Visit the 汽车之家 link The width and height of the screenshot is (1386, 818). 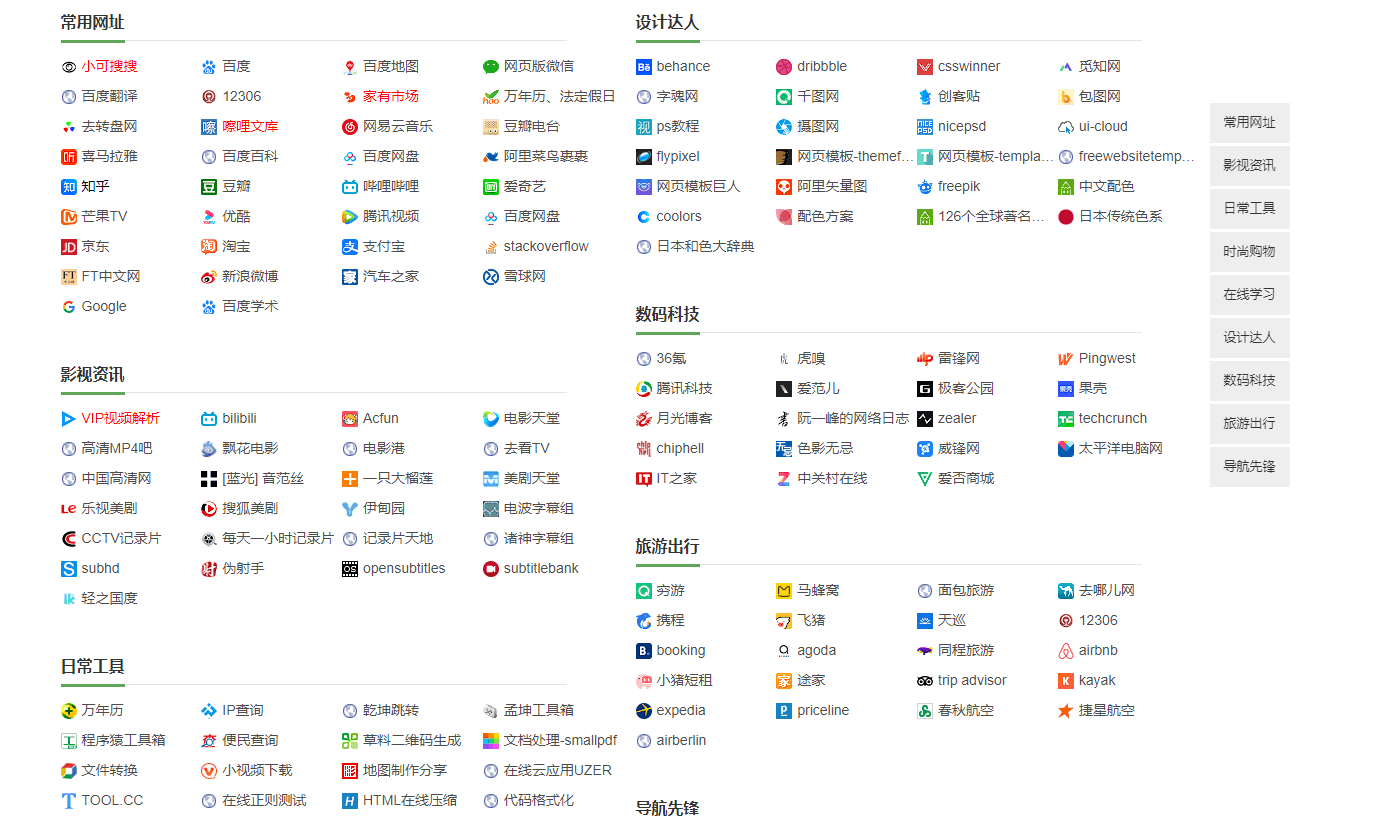click(391, 277)
